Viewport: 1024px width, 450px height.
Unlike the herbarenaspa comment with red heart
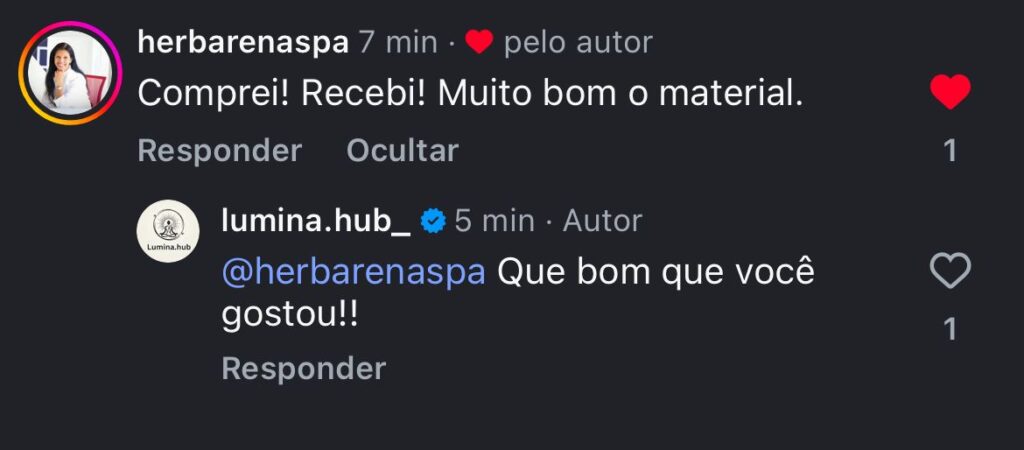949,93
